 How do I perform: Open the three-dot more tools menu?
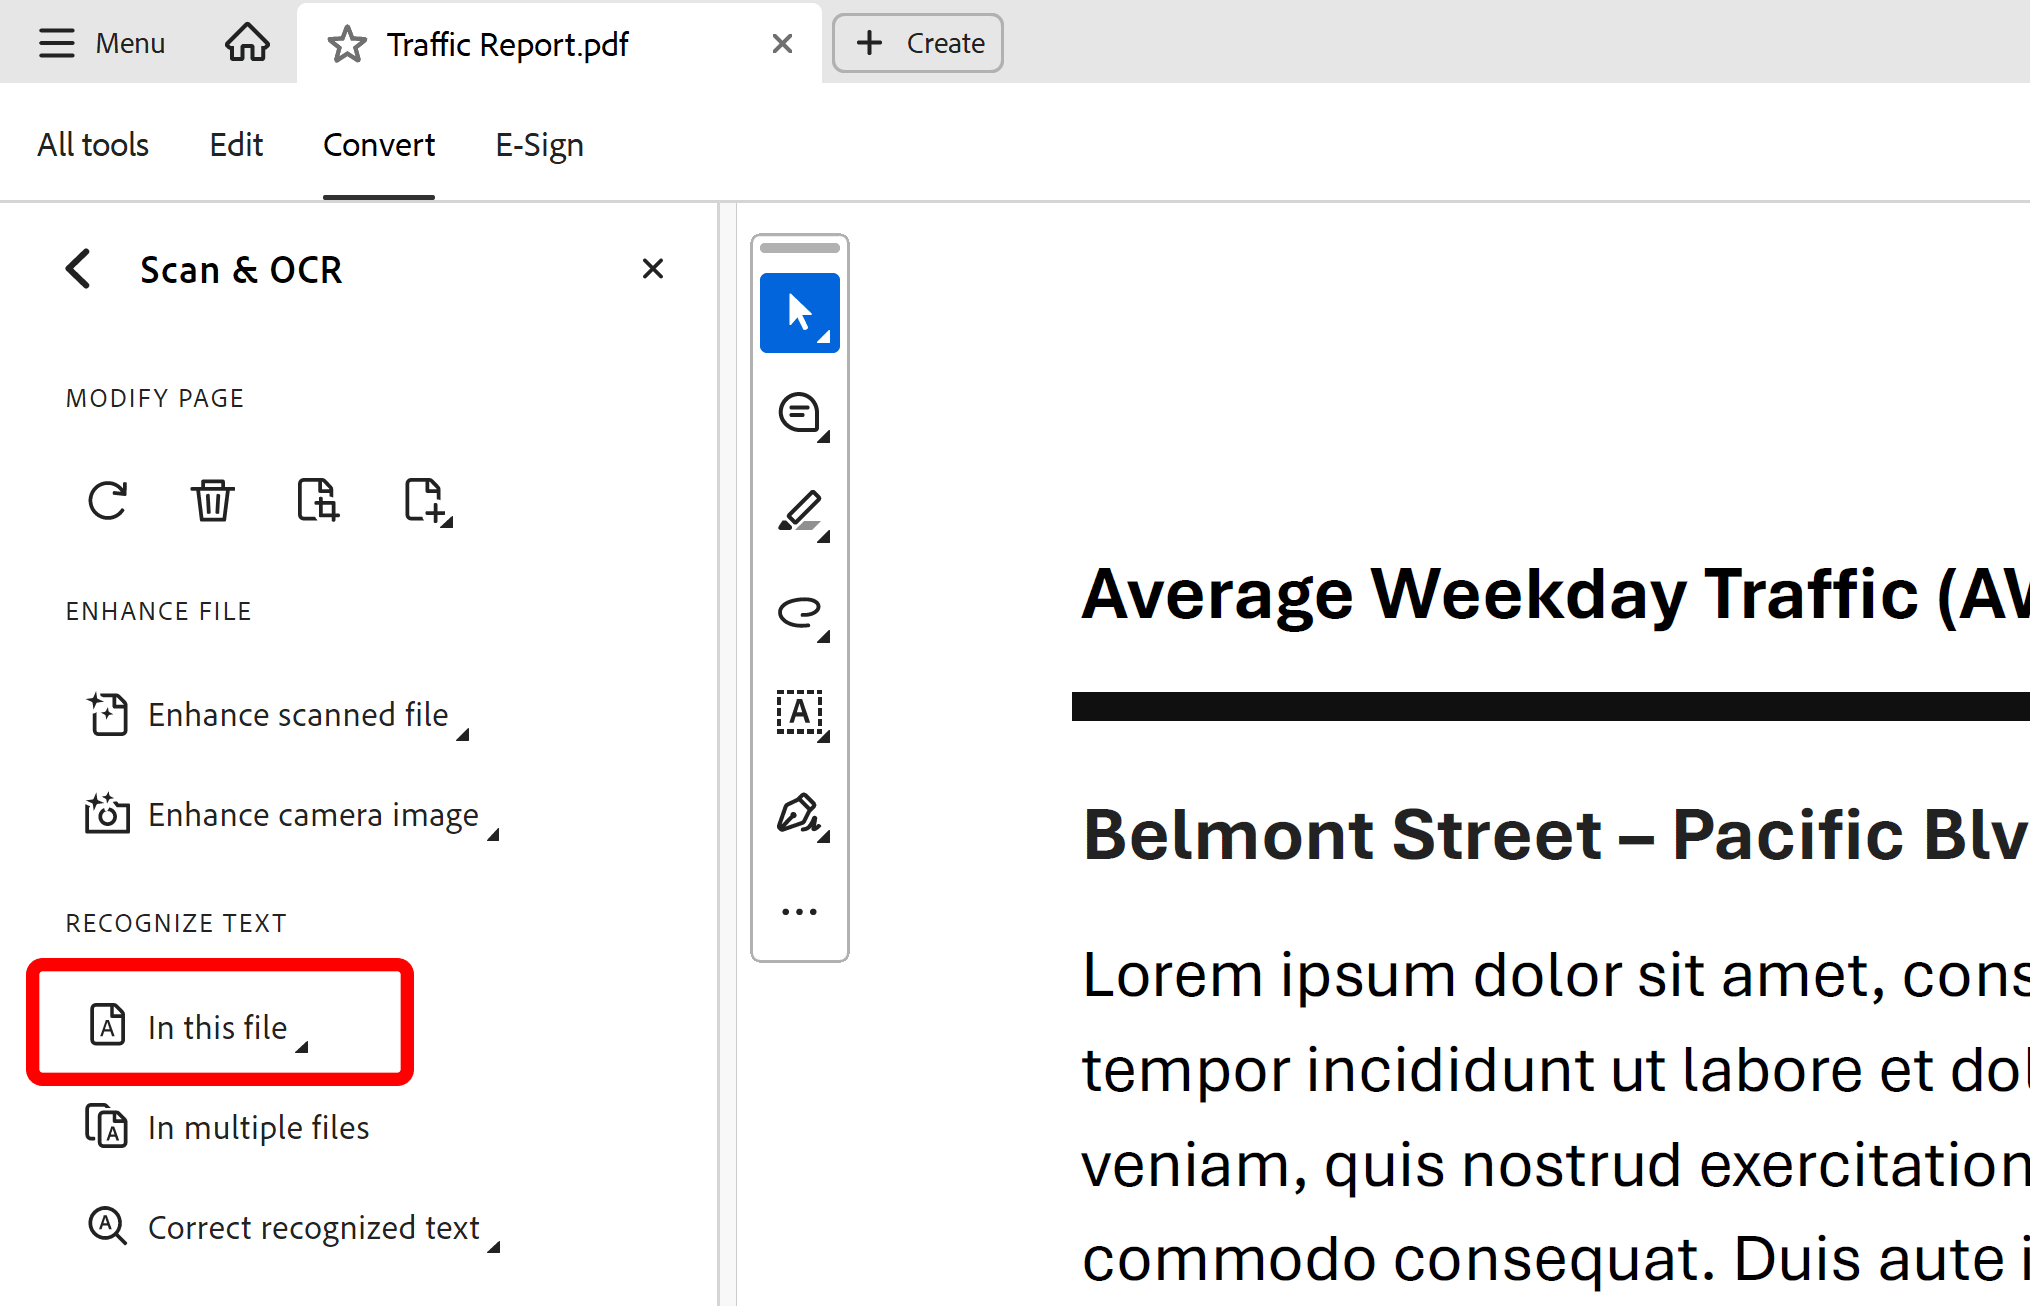pos(799,912)
